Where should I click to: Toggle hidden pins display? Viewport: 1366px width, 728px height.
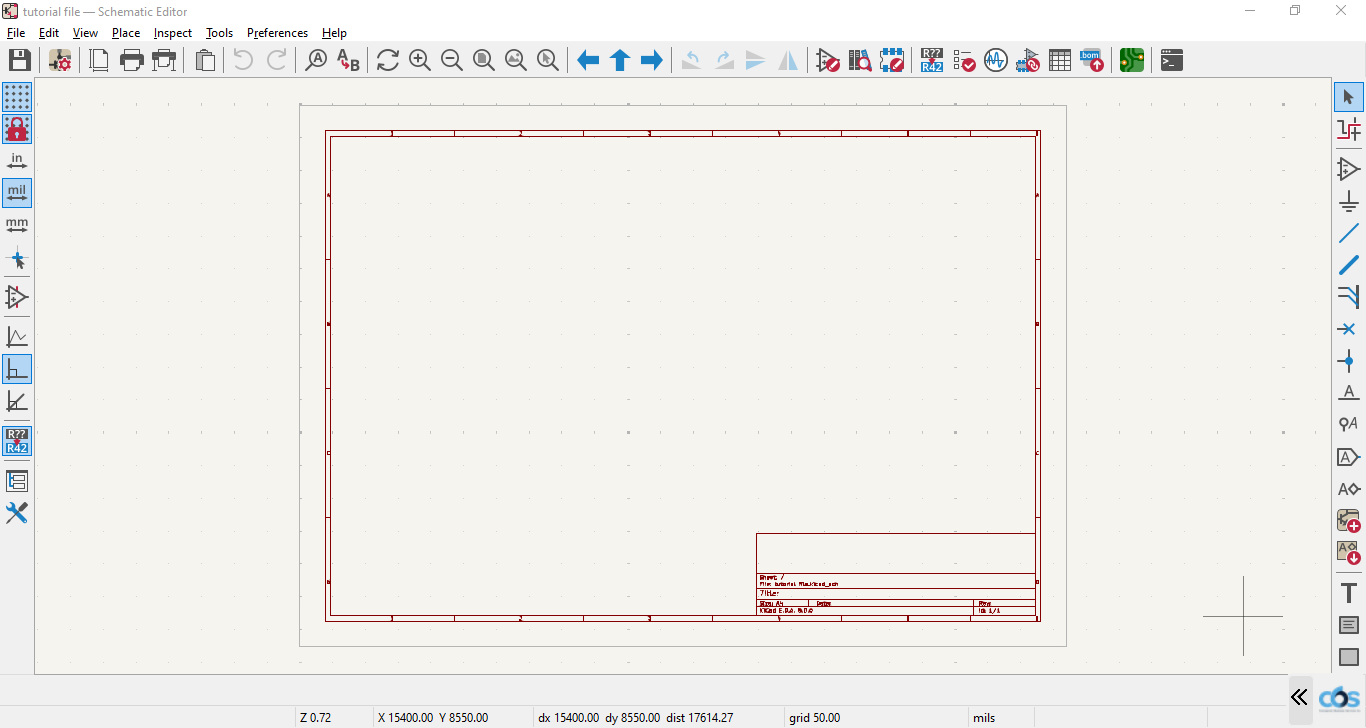pyautogui.click(x=17, y=297)
